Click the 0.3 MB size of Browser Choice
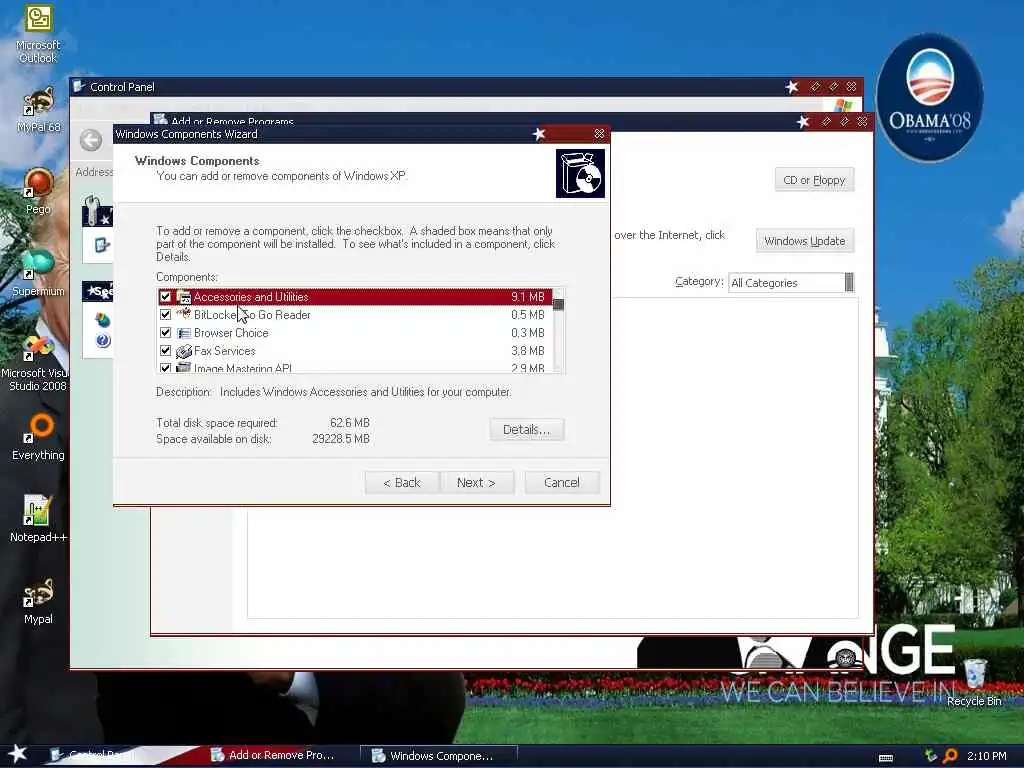The width and height of the screenshot is (1024, 768). [x=528, y=333]
